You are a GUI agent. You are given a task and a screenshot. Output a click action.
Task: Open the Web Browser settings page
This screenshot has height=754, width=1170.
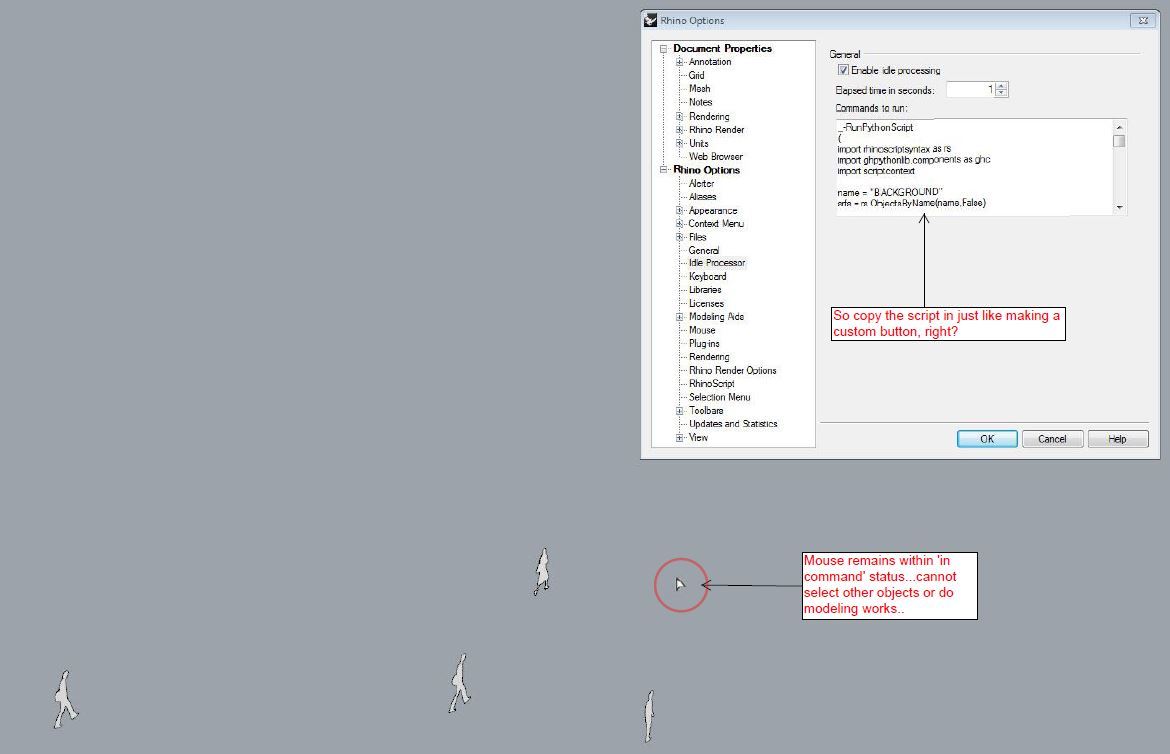tap(714, 156)
